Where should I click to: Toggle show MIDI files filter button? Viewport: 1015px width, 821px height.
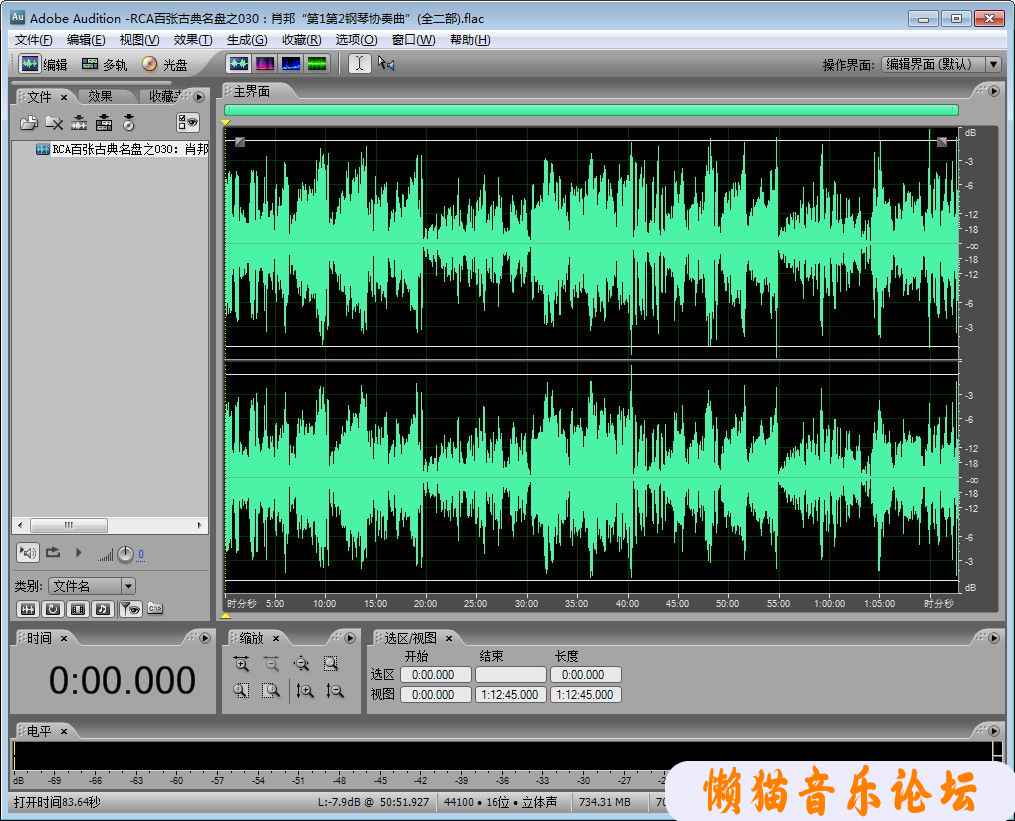[102, 609]
